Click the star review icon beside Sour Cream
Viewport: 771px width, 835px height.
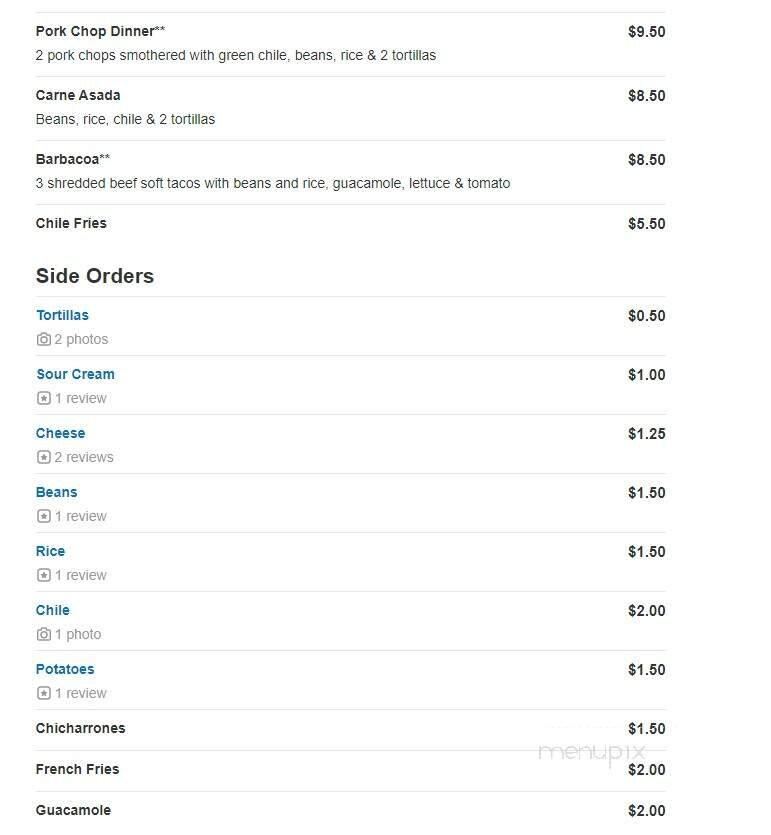(x=43, y=398)
